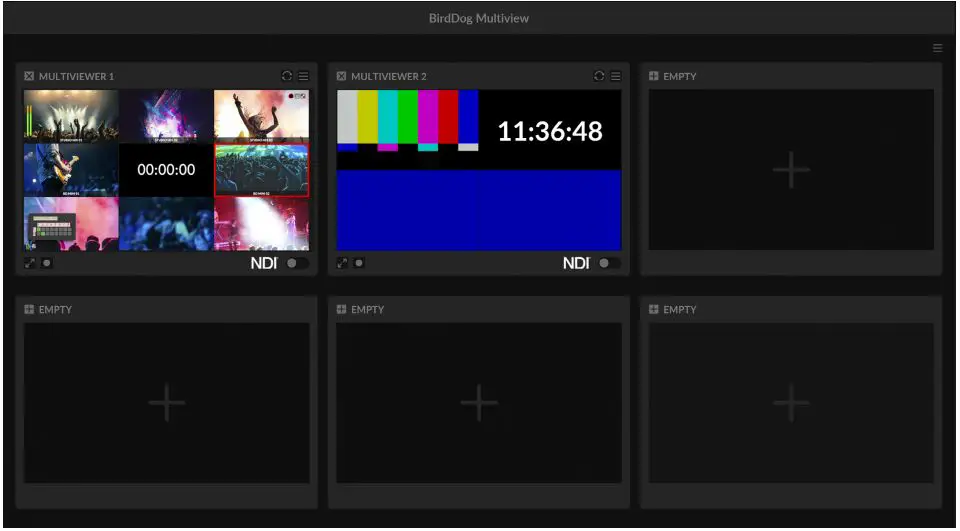Select the blue crowd tile in Multiviewer 1's bottom row

coord(167,224)
